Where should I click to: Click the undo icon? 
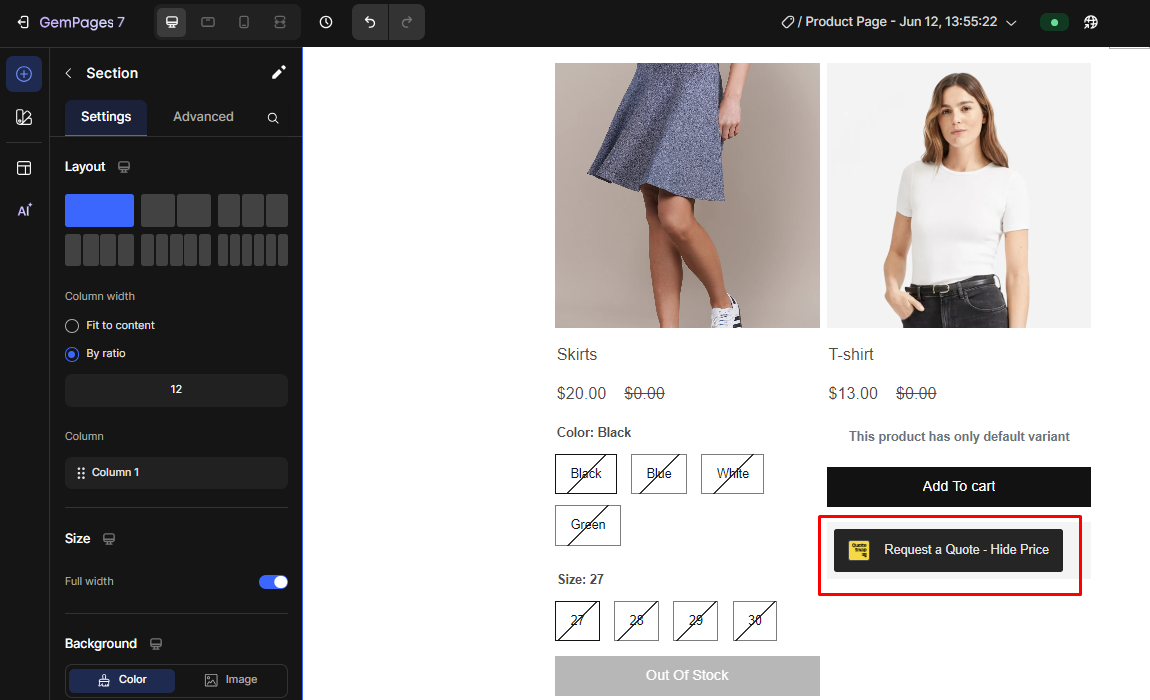point(369,22)
